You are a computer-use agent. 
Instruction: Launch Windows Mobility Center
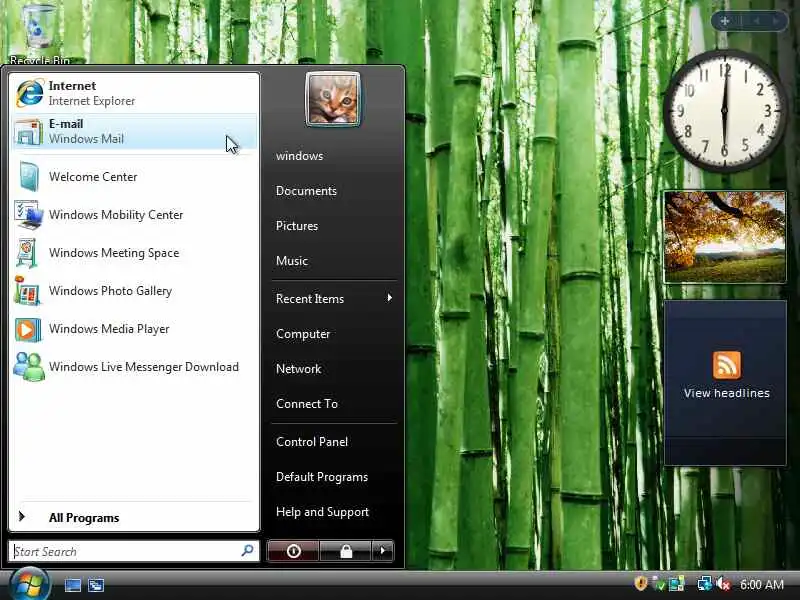point(134,215)
